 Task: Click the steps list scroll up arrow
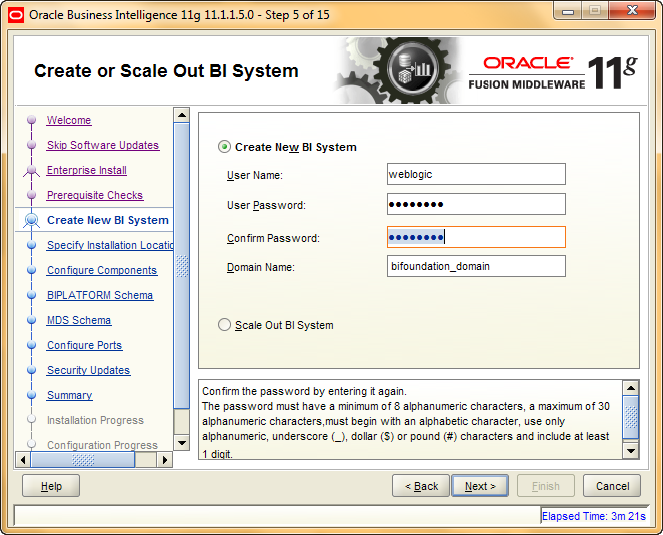181,115
